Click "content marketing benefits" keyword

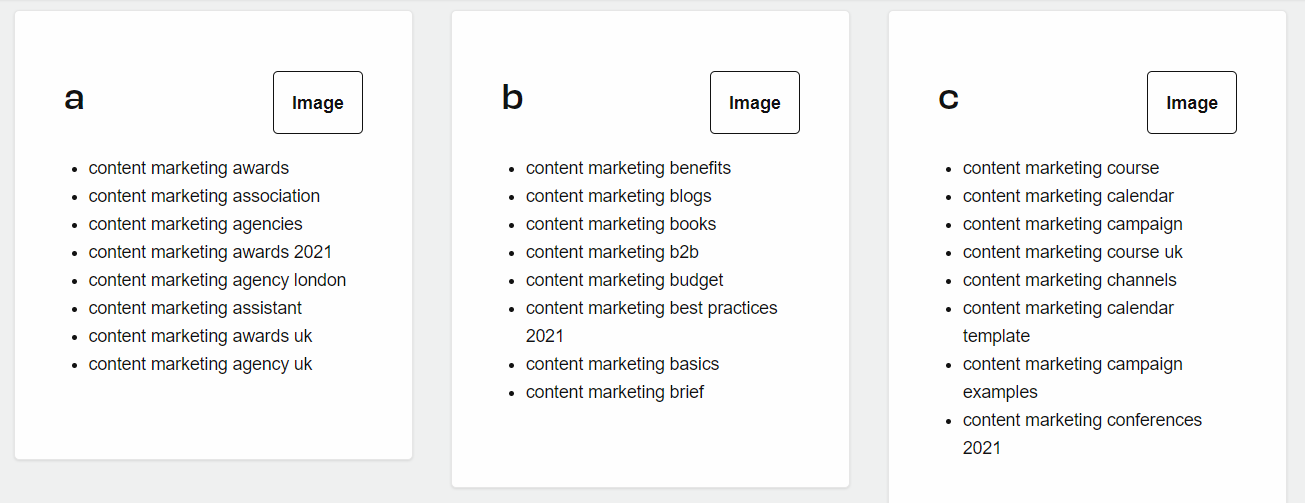628,168
